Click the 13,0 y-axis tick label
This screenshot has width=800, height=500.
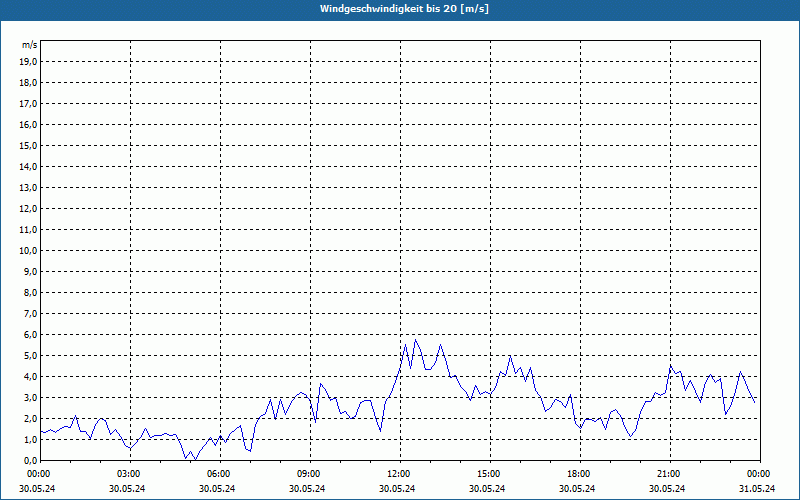tap(28, 188)
